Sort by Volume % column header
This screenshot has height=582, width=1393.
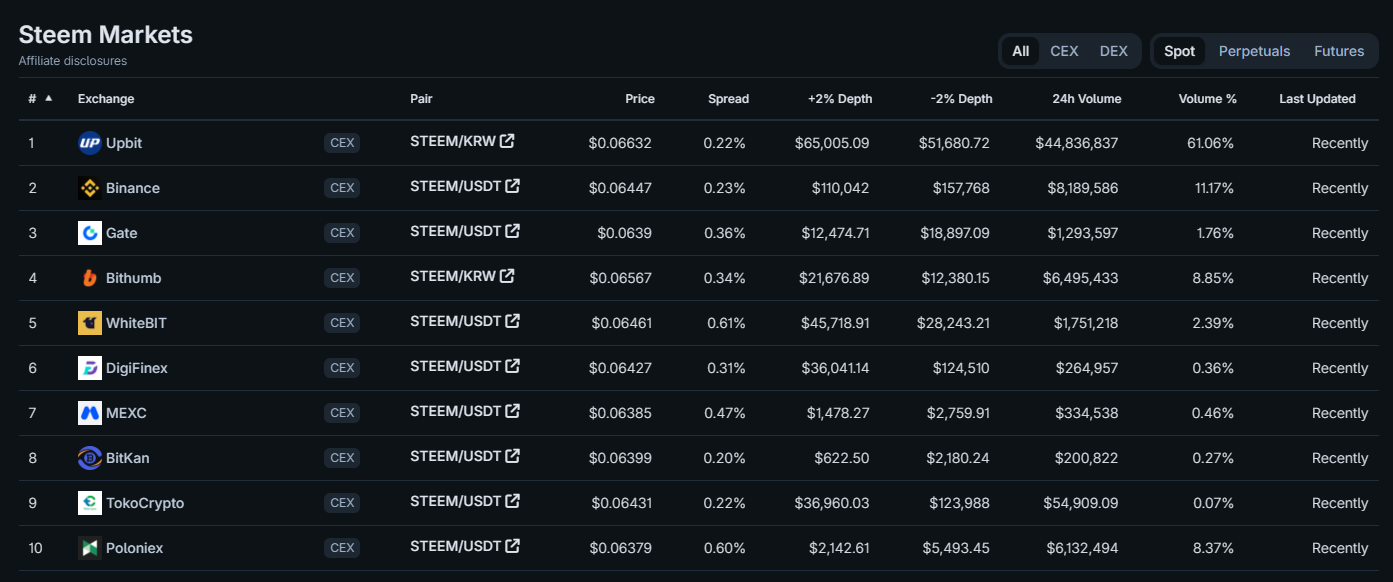(x=1208, y=99)
